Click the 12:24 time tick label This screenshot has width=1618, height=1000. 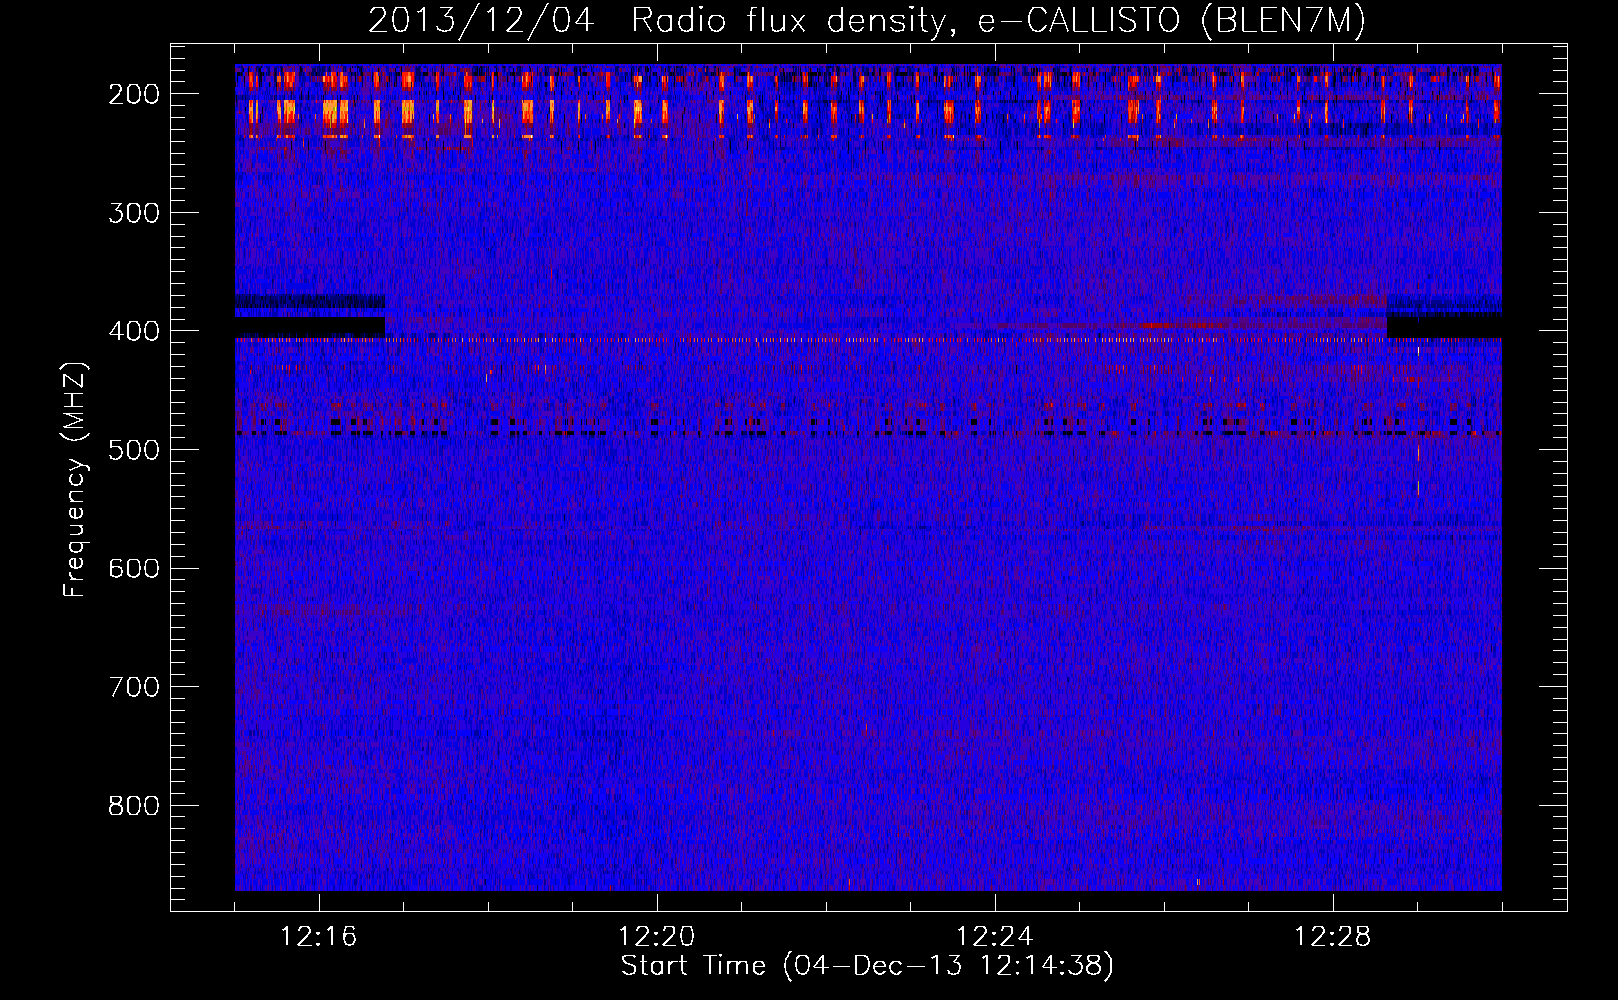point(995,937)
